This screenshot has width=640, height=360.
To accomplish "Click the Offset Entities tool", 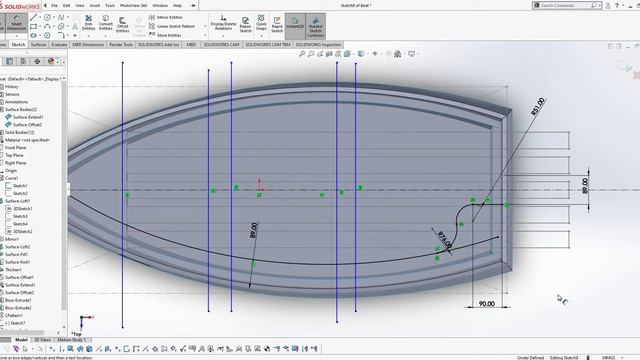I will (122, 24).
